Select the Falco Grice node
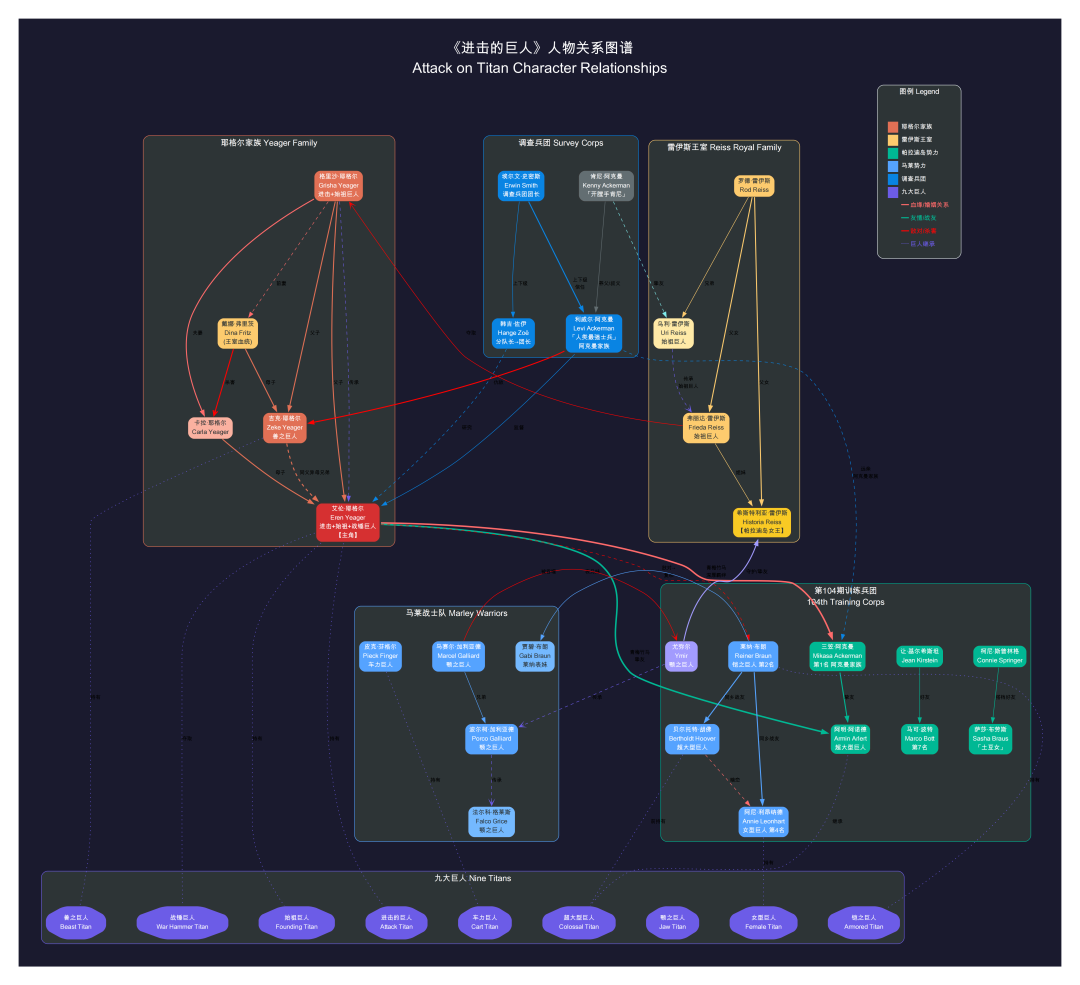Image resolution: width=1080 pixels, height=985 pixels. tap(491, 822)
